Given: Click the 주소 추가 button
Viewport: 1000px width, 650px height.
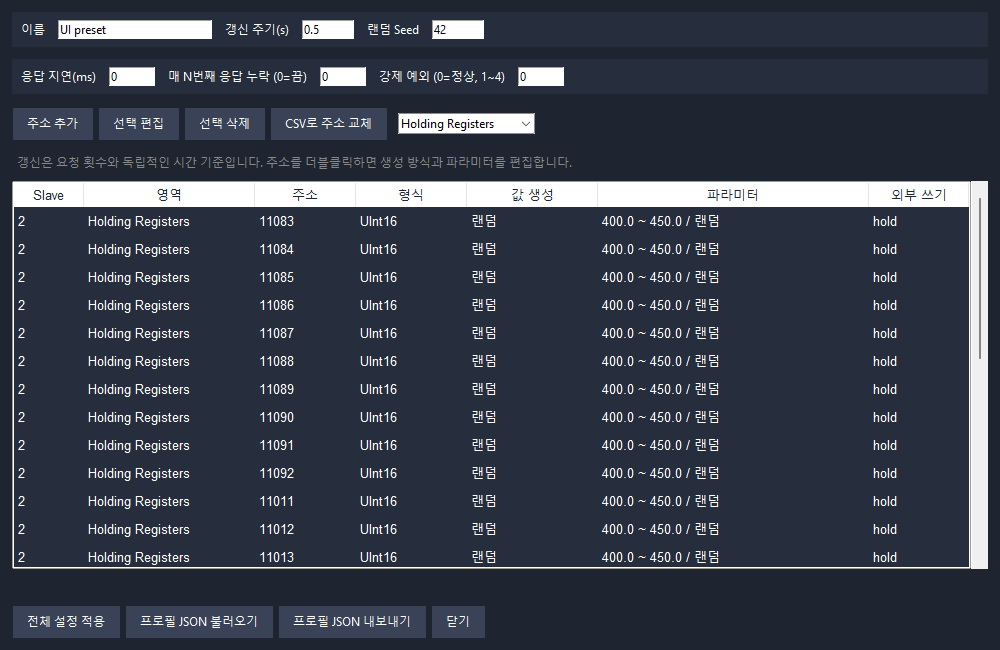Looking at the screenshot, I should pyautogui.click(x=53, y=124).
